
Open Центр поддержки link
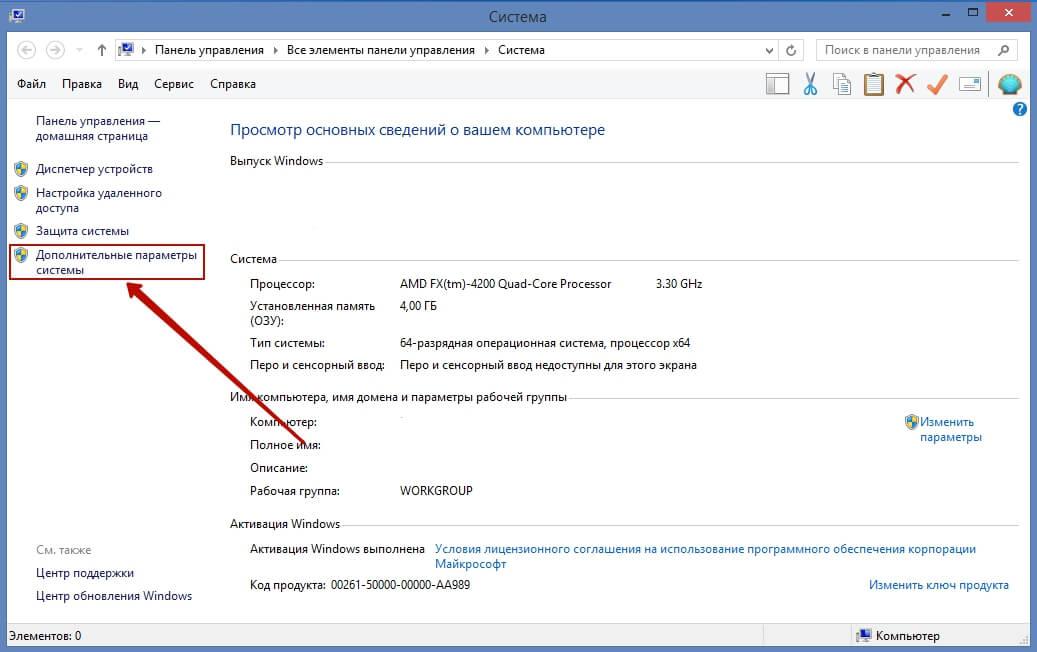(85, 573)
